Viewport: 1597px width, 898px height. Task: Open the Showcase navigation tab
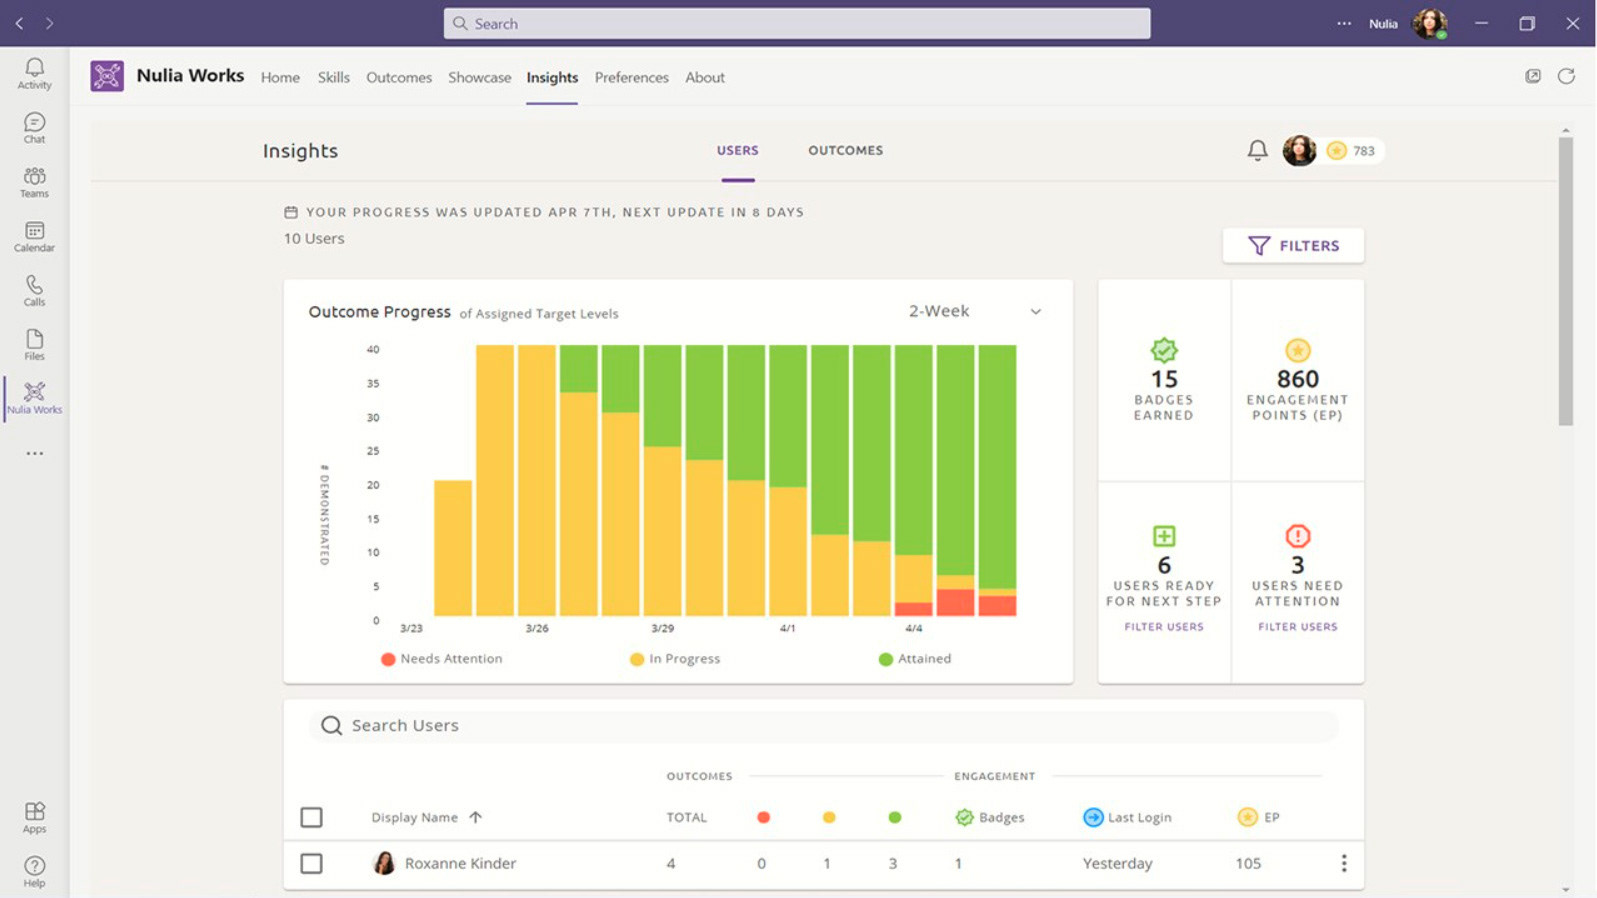pos(479,77)
